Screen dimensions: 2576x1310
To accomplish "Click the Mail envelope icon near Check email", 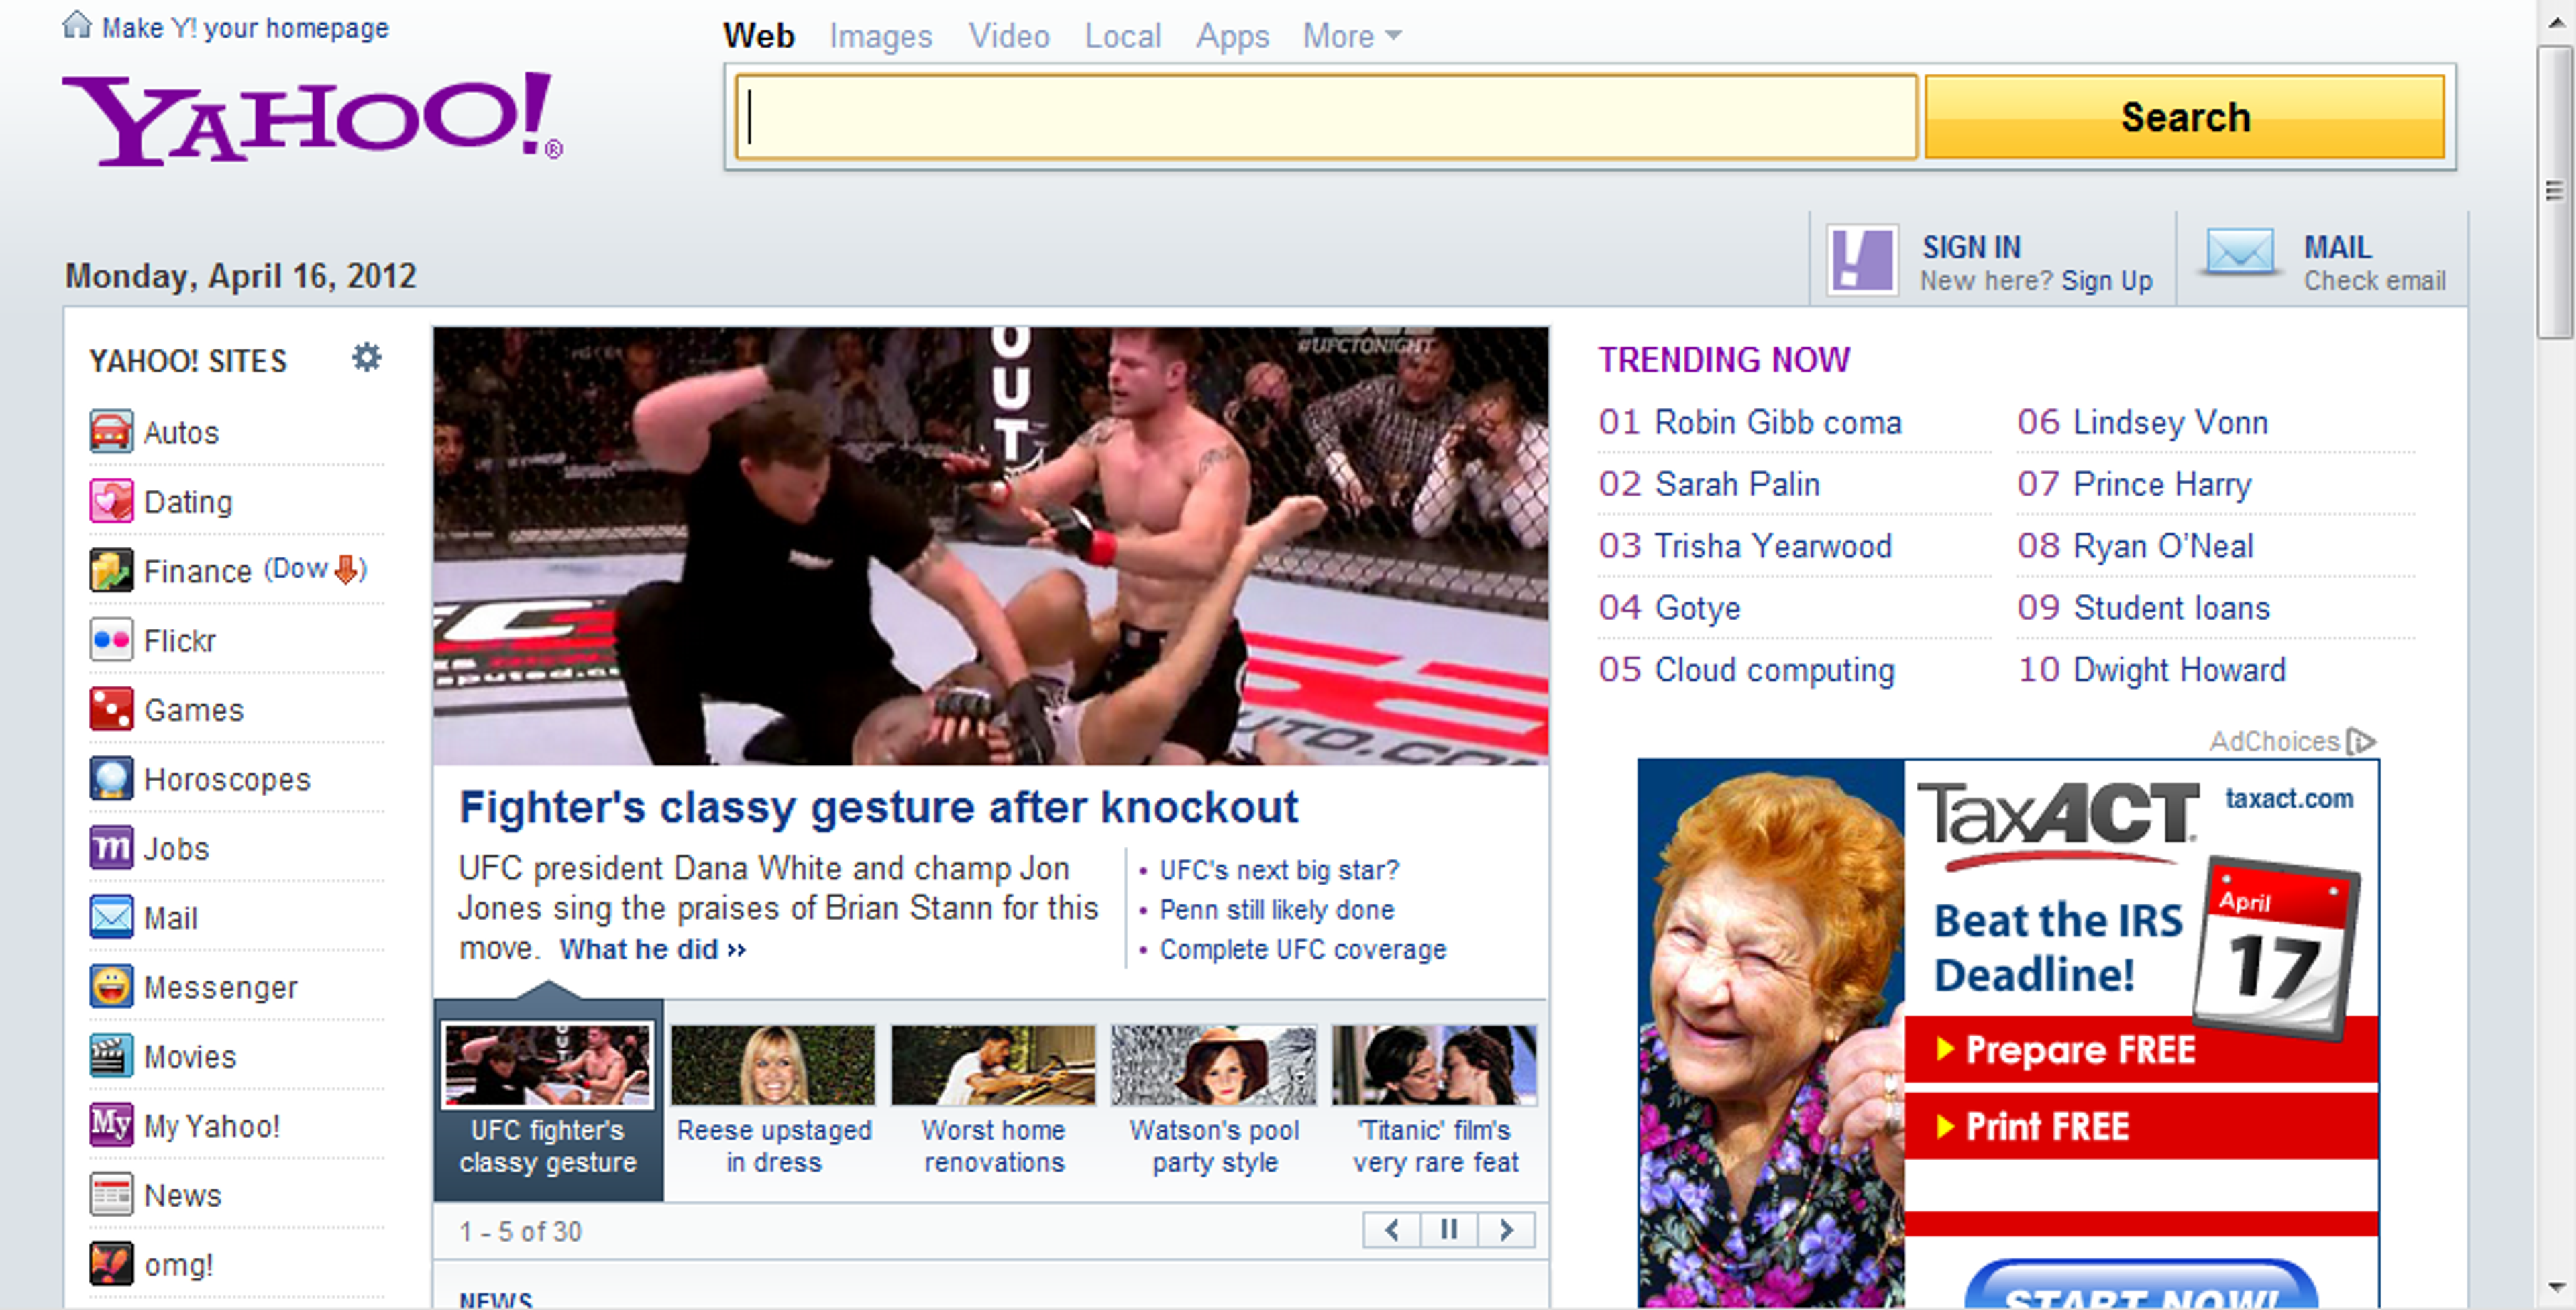I will click(2240, 251).
